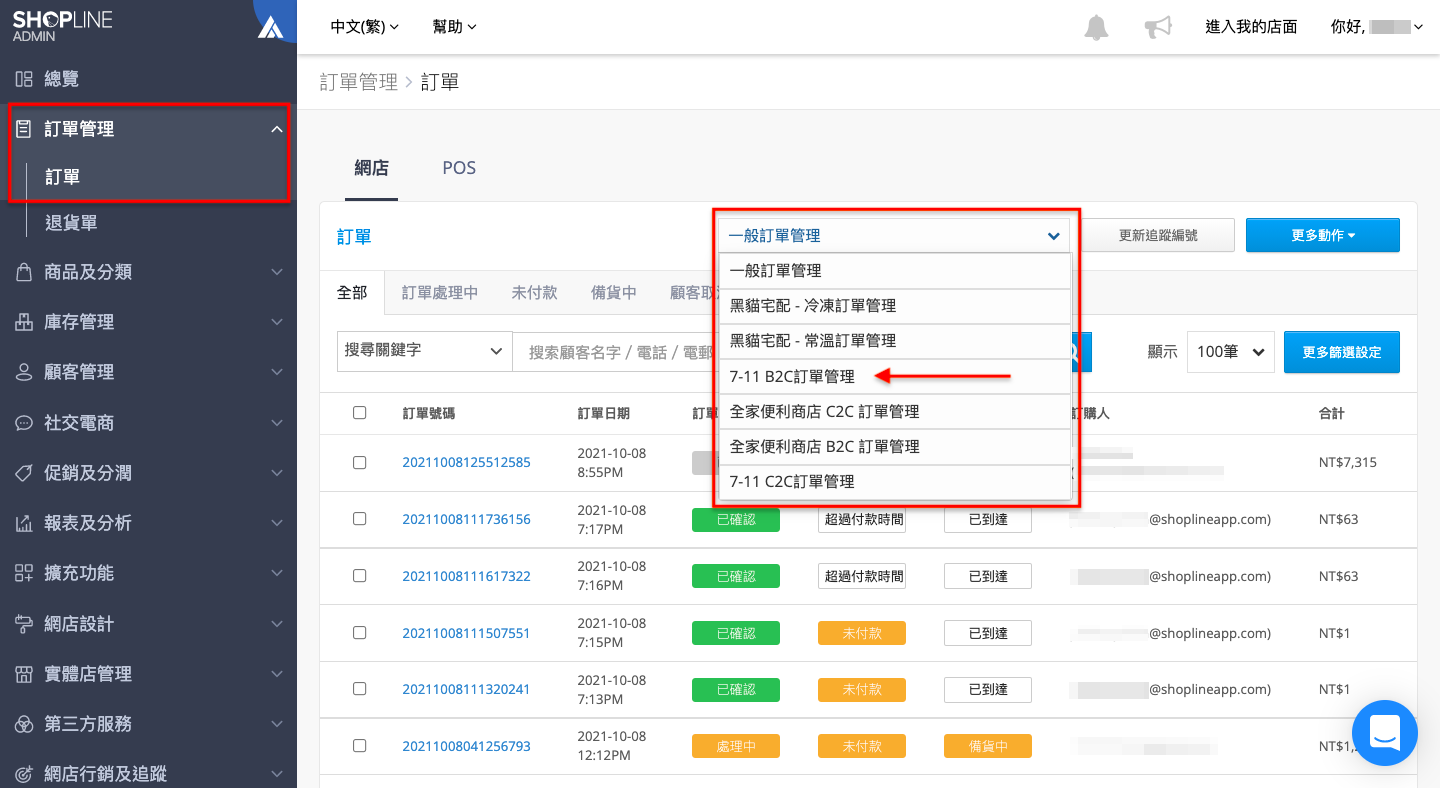Expand the 商品及分類 sidebar section
This screenshot has width=1440, height=788.
(x=277, y=272)
